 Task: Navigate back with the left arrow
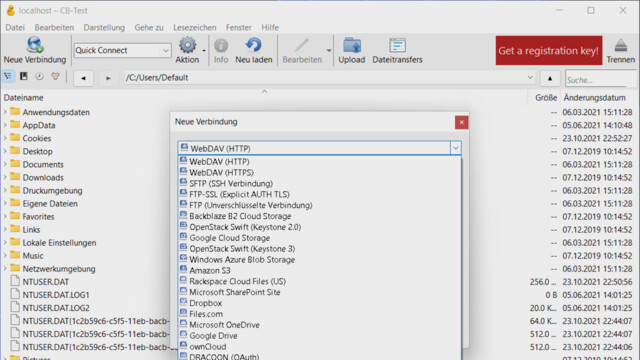click(x=83, y=78)
